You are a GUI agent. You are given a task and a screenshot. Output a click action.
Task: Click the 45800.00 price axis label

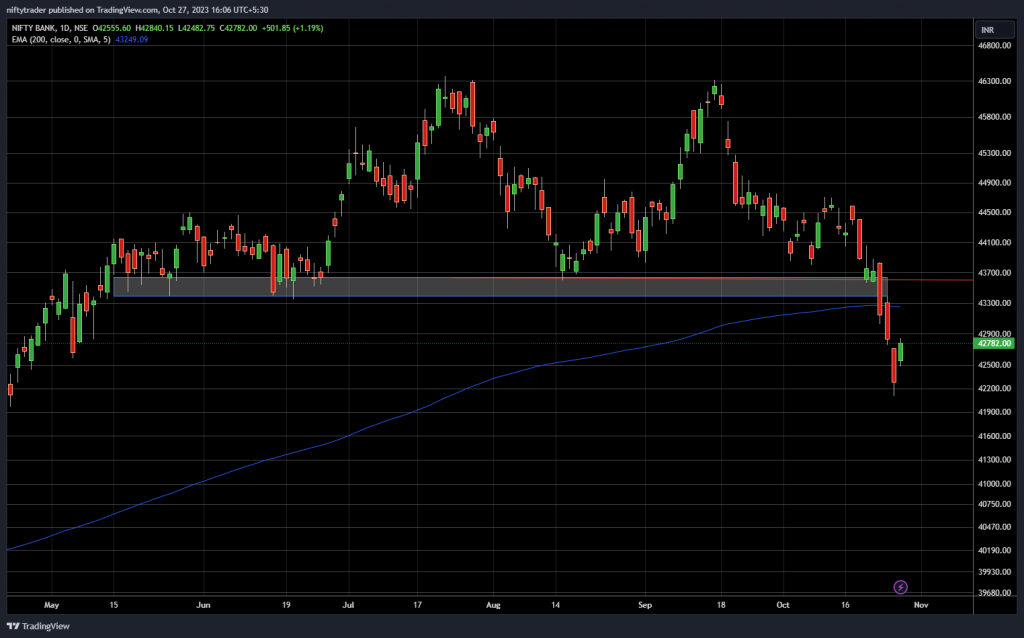tap(994, 118)
